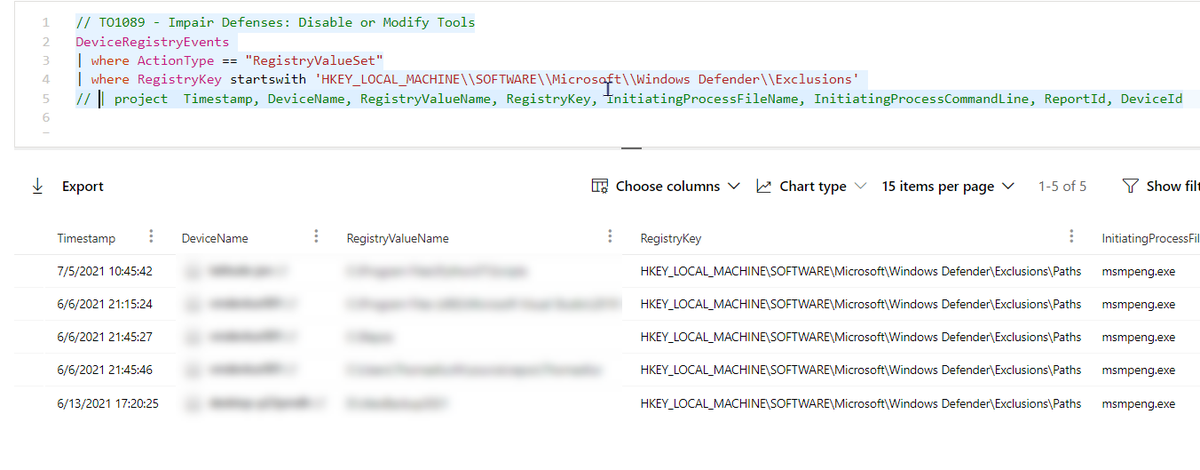
Task: Click the editor-results pane splitter handle
Action: 632,148
